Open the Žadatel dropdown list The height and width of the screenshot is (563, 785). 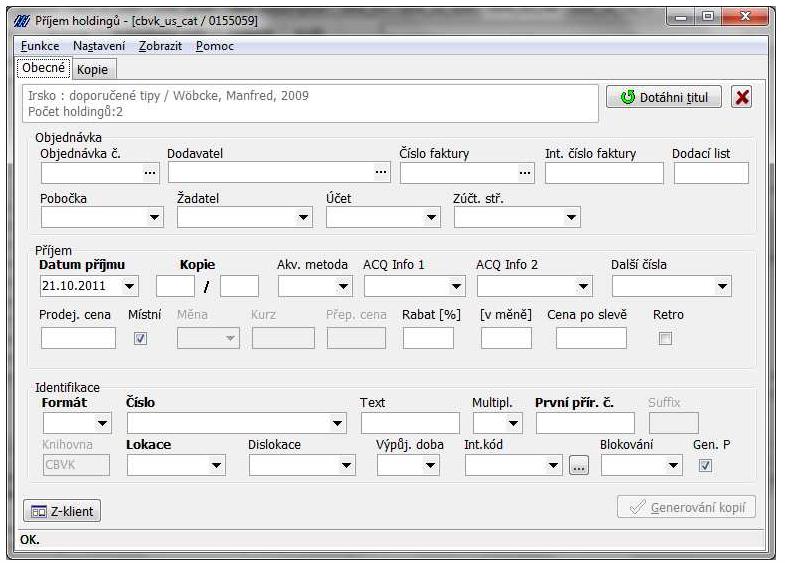click(x=303, y=218)
